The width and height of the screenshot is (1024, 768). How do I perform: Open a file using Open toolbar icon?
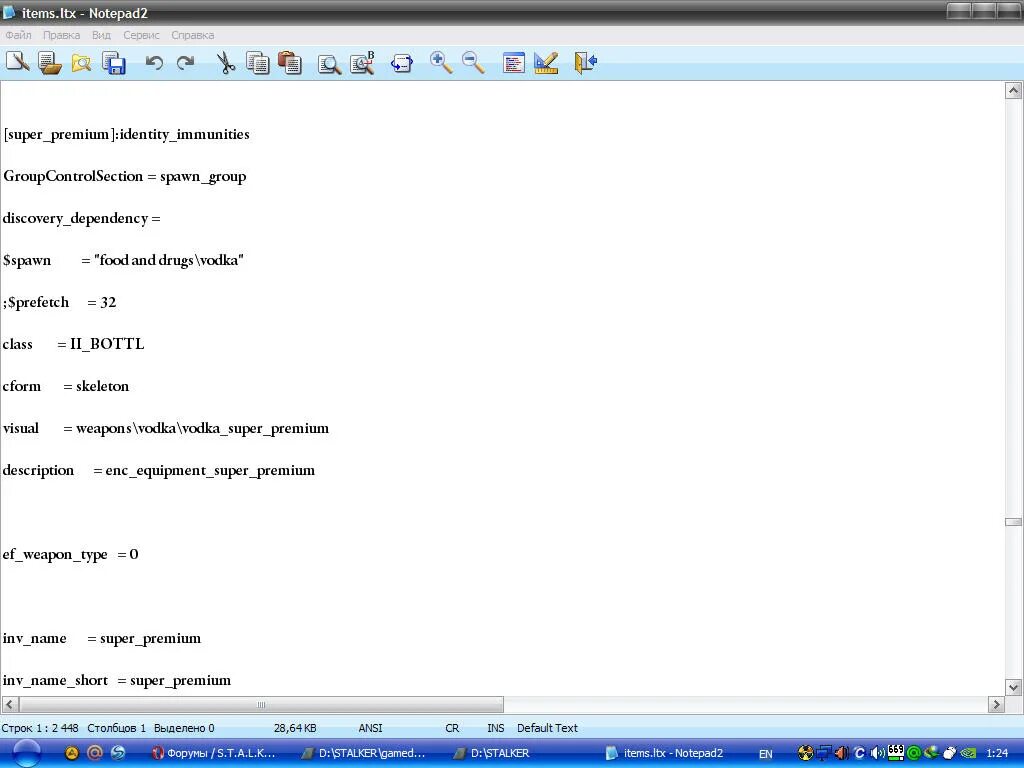click(50, 63)
